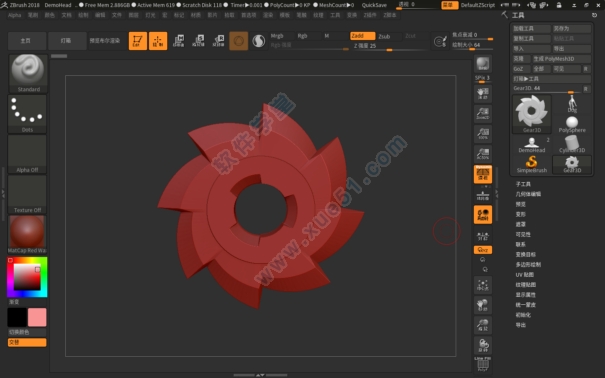The image size is (605, 378).
Task: Expand the UV 贴图 subpalette
Action: point(525,275)
